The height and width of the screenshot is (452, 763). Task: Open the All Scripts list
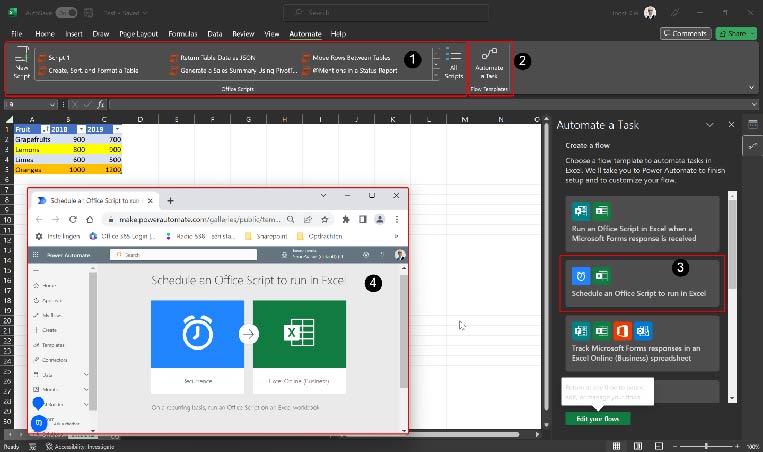tap(454, 63)
